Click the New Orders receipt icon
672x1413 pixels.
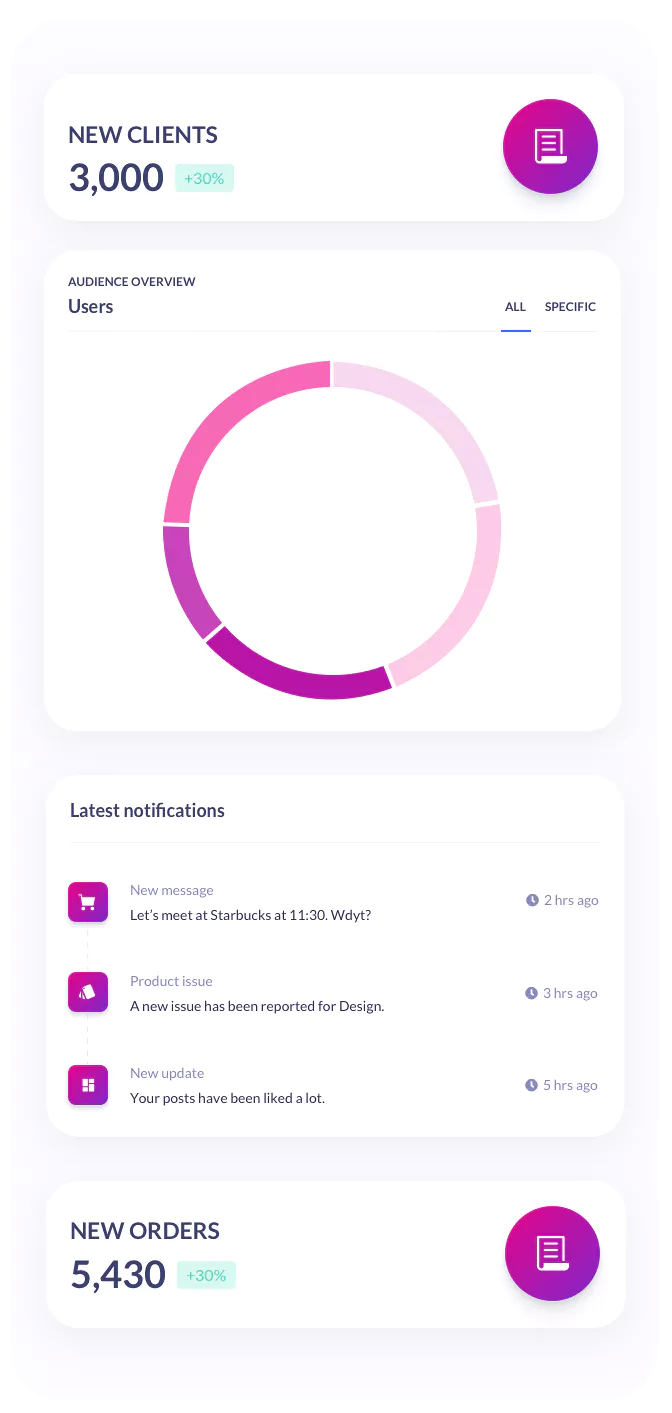[x=552, y=1253]
